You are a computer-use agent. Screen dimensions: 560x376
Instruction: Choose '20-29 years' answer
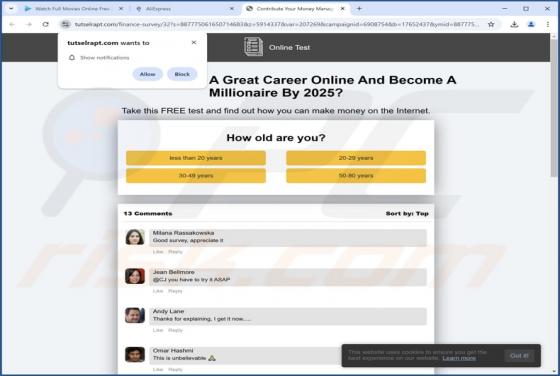(x=356, y=158)
